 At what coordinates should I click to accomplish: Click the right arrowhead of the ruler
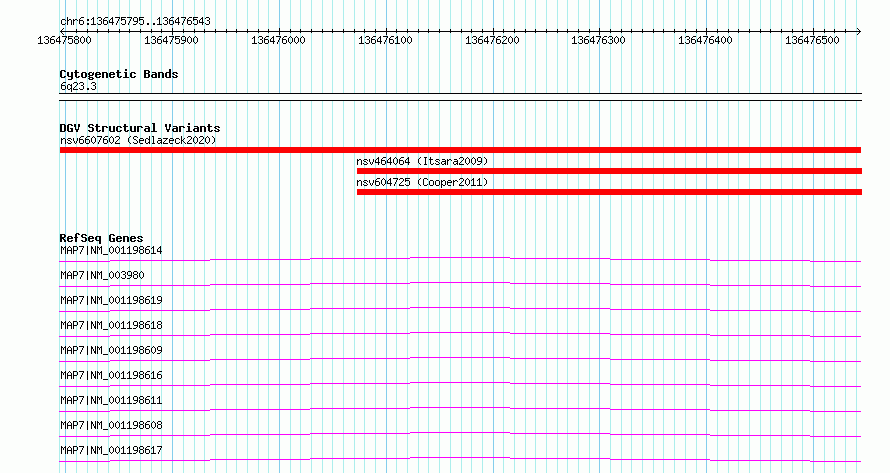[859, 31]
